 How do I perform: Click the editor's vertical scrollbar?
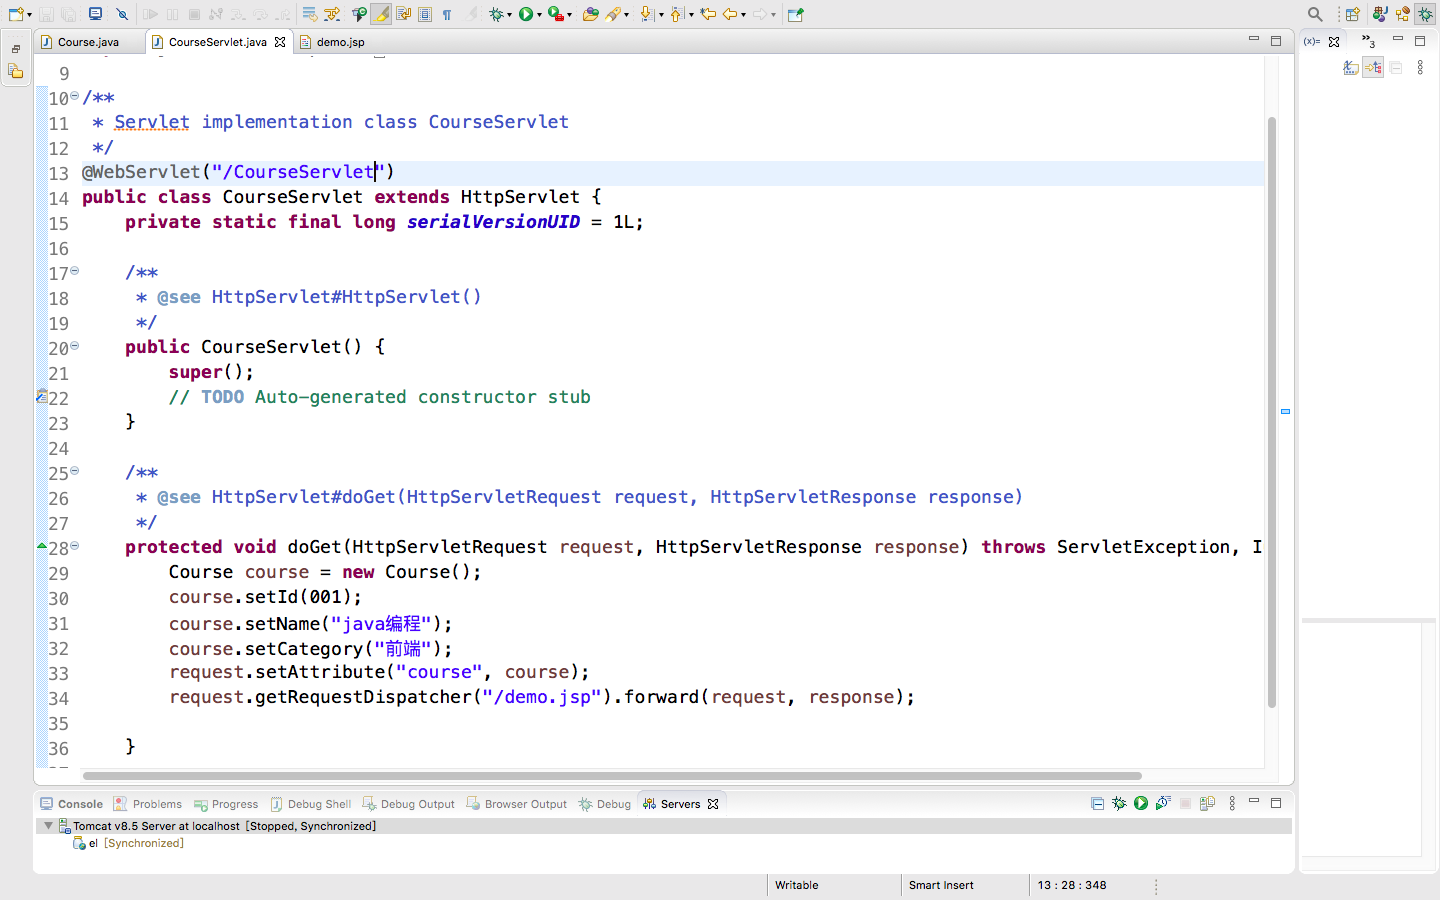[x=1272, y=412]
